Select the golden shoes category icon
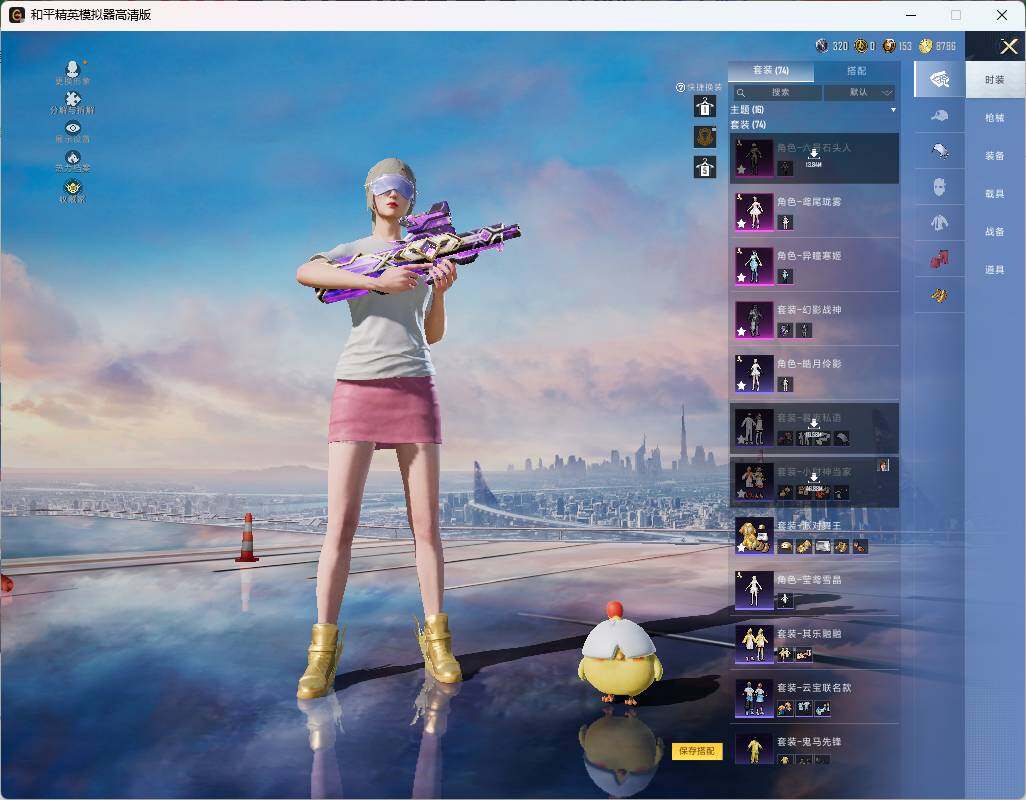1026x800 pixels. tap(940, 296)
